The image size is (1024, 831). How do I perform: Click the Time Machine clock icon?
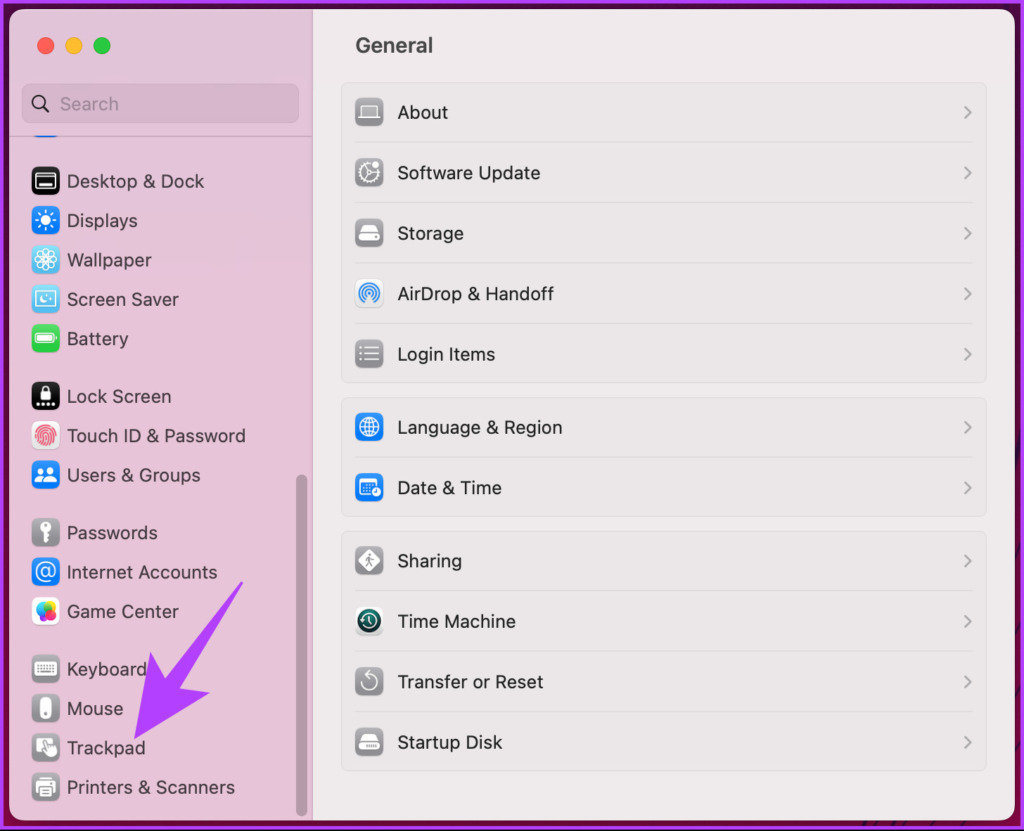[369, 621]
